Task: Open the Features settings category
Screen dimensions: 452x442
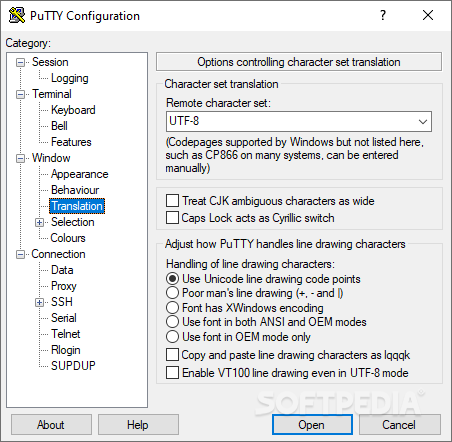Action: pyautogui.click(x=71, y=142)
